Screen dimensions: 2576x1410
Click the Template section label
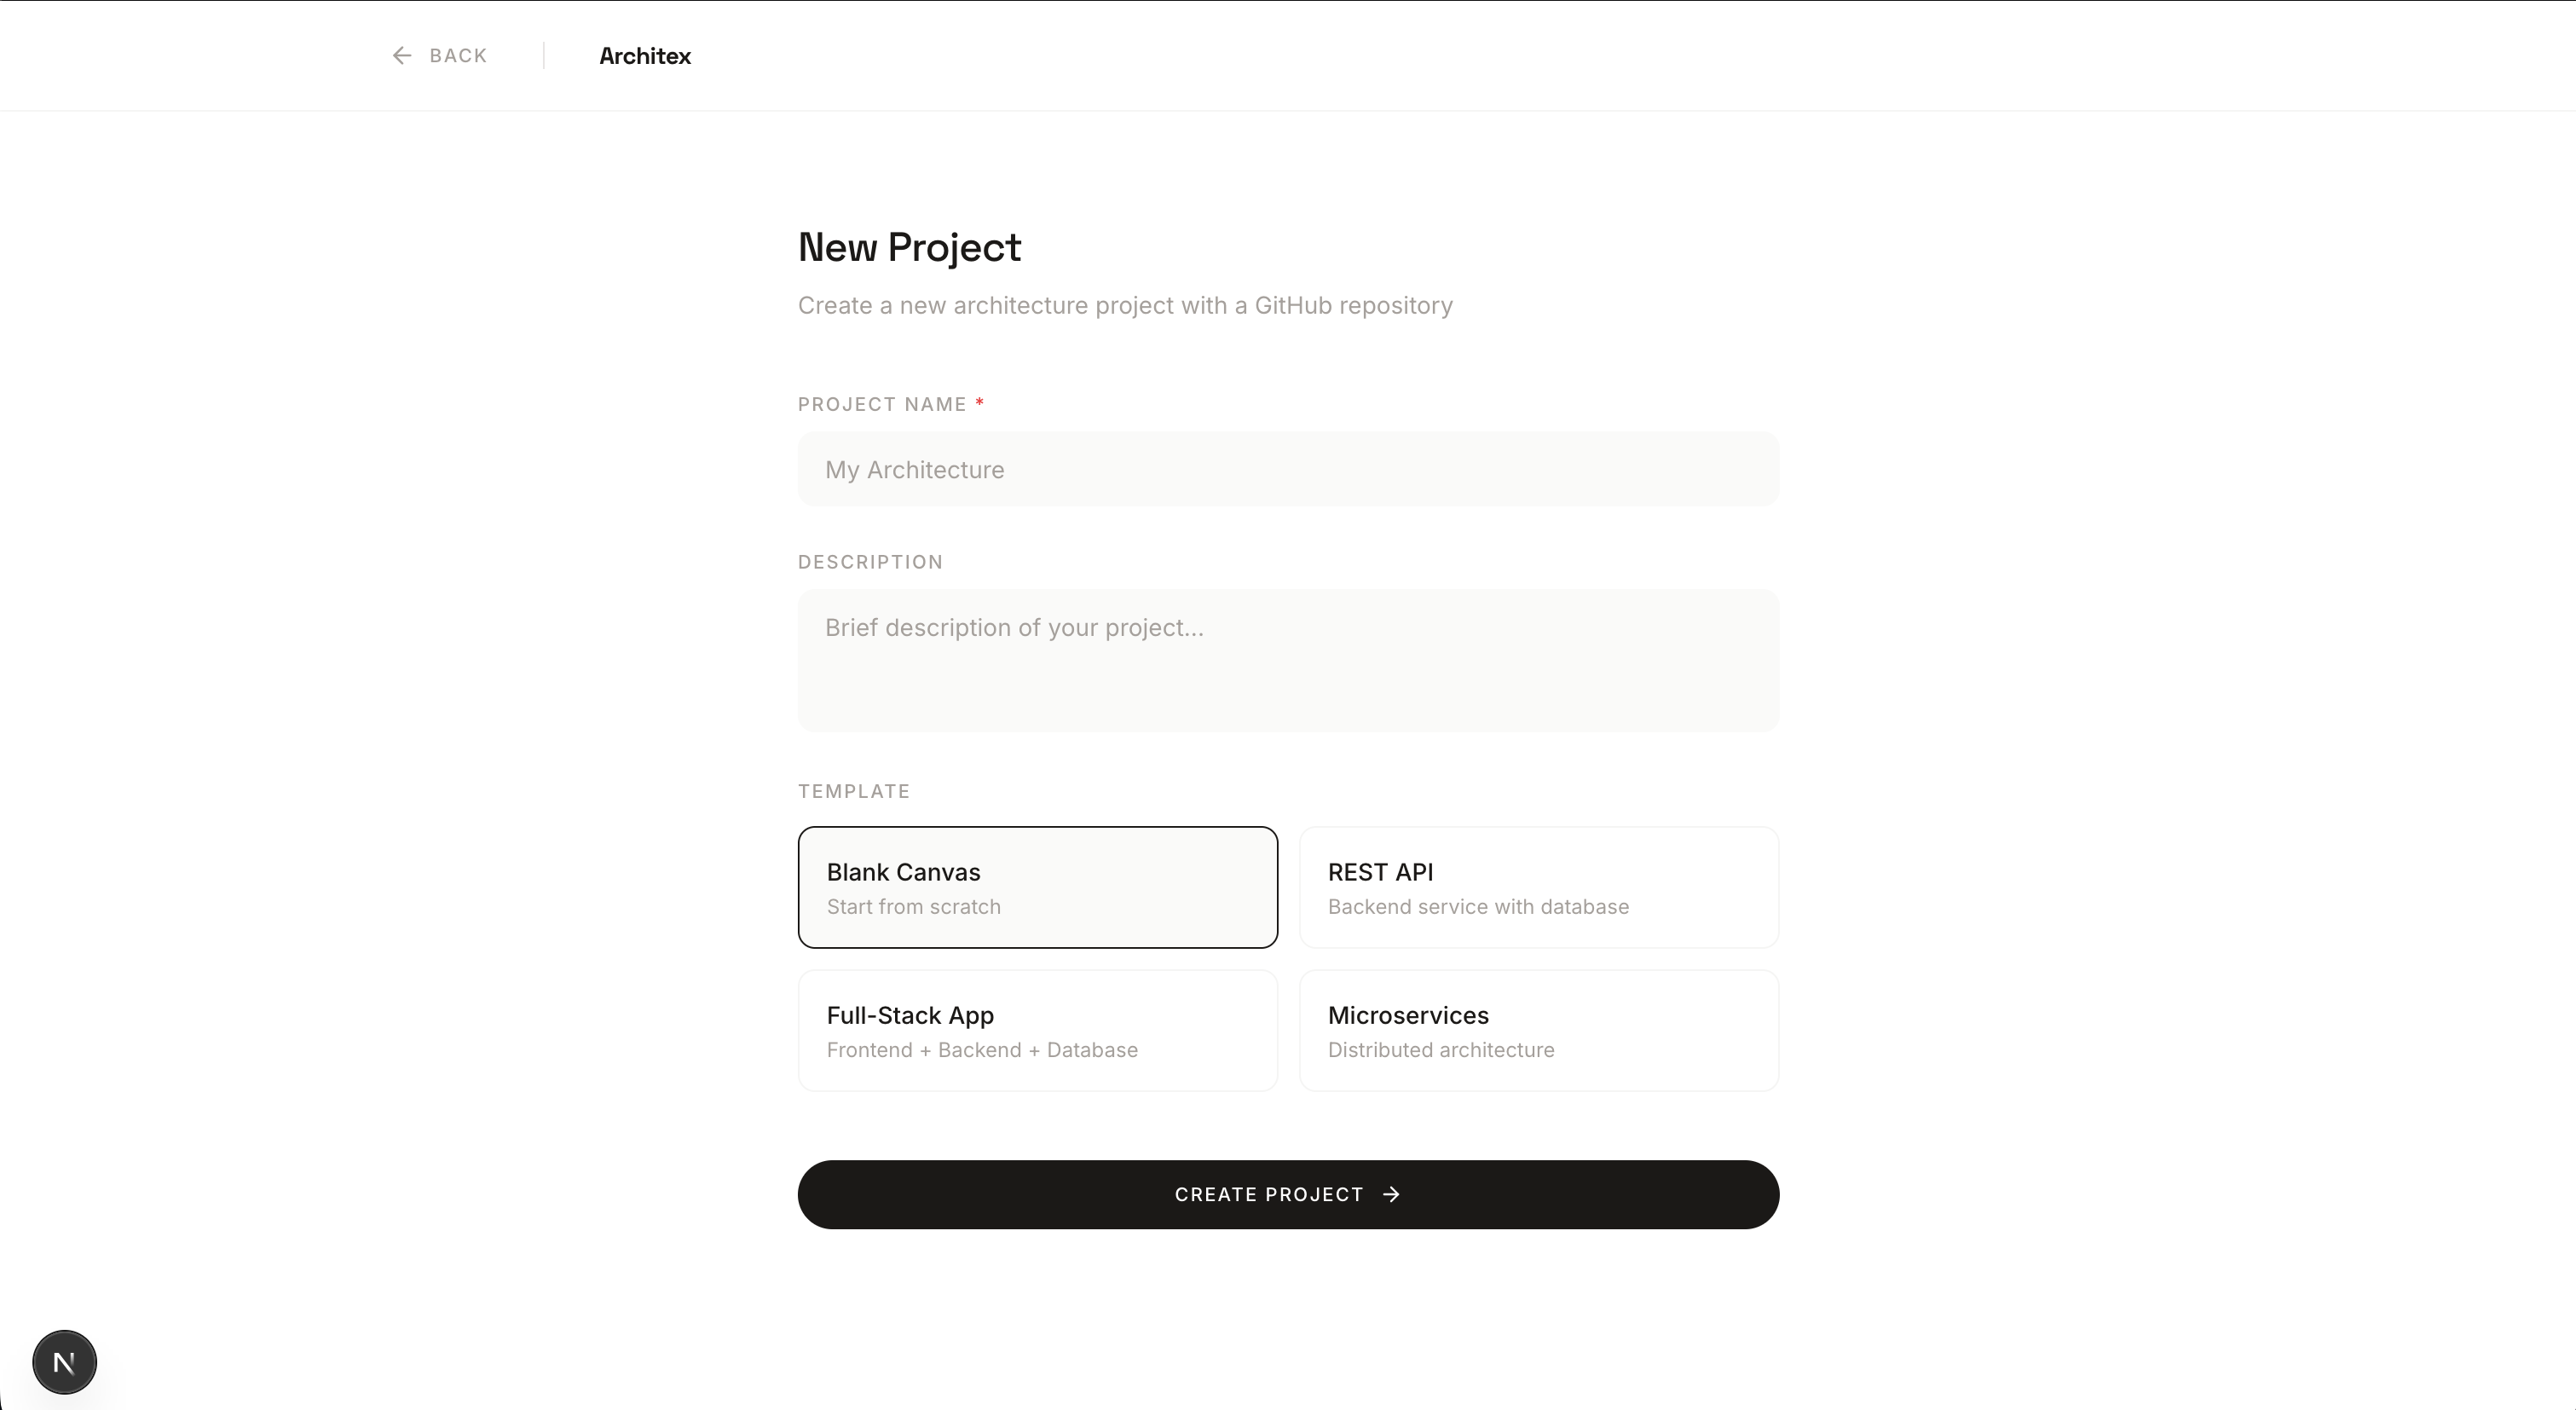tap(854, 791)
